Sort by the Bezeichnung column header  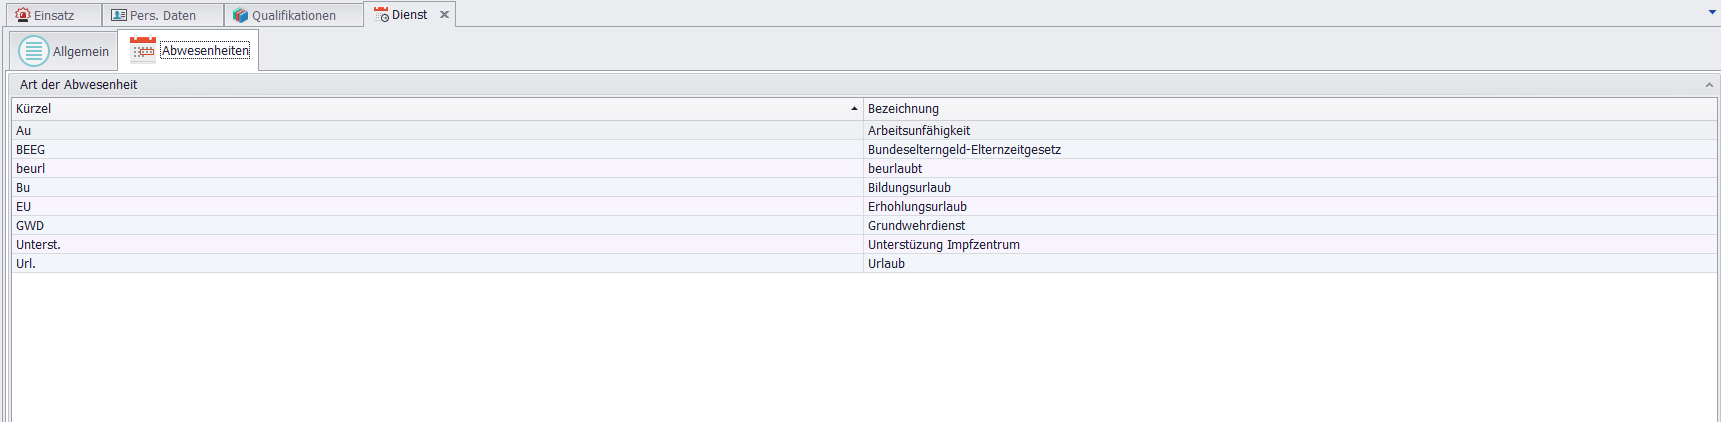903,109
